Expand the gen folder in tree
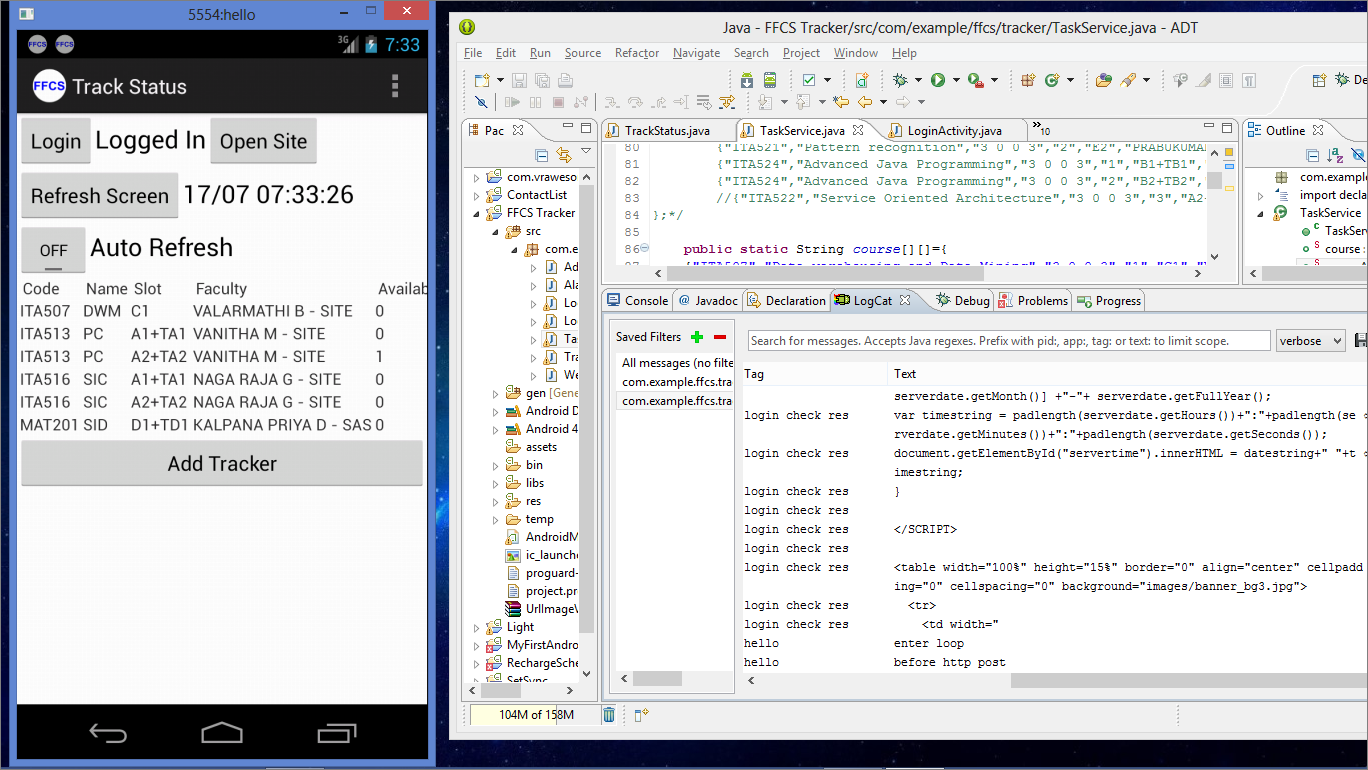The width and height of the screenshot is (1368, 770). click(x=495, y=393)
